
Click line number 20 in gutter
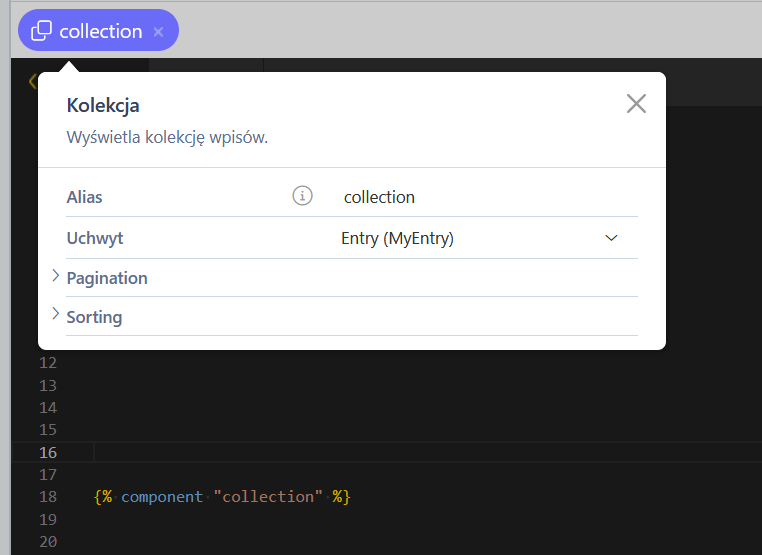pos(47,542)
